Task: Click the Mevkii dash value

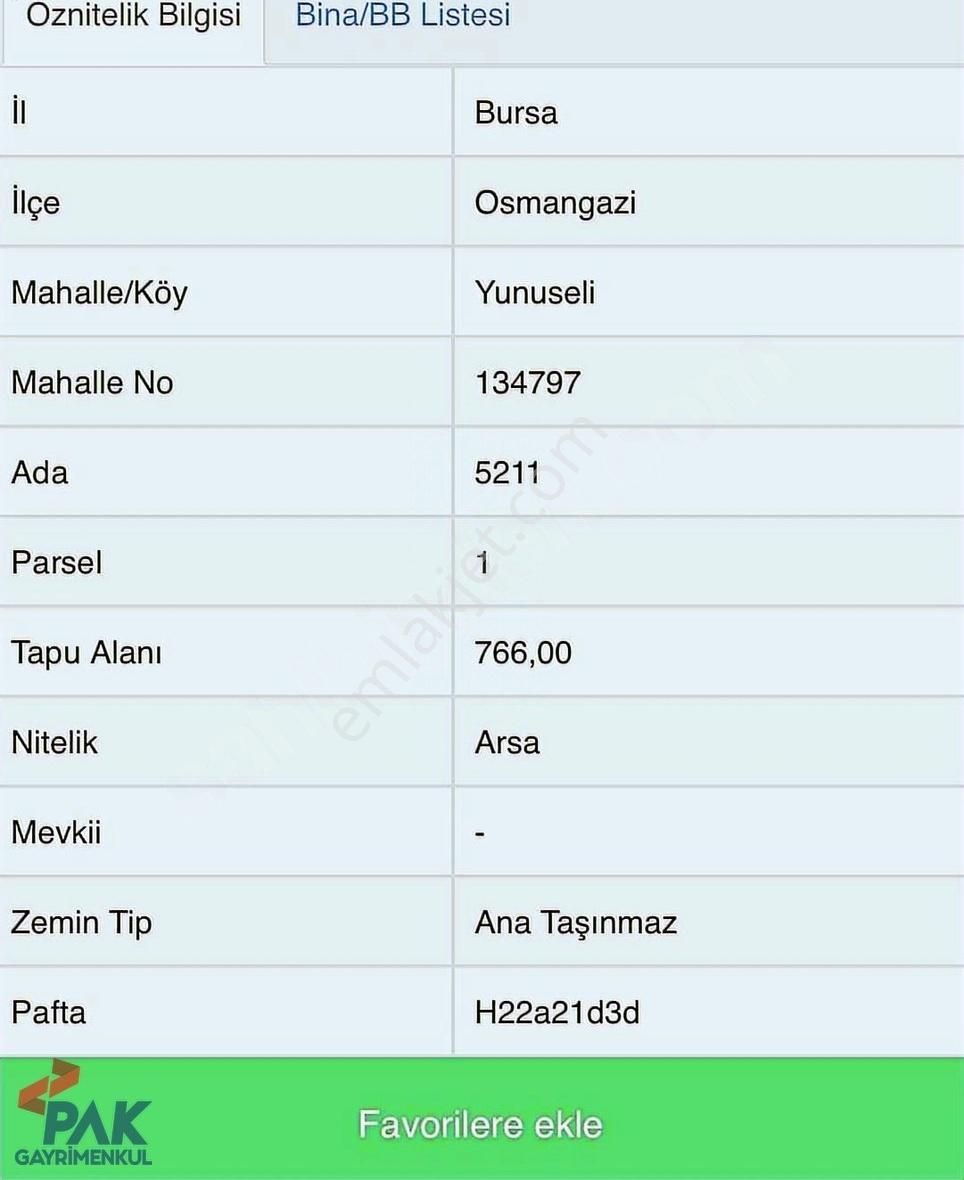Action: point(480,834)
